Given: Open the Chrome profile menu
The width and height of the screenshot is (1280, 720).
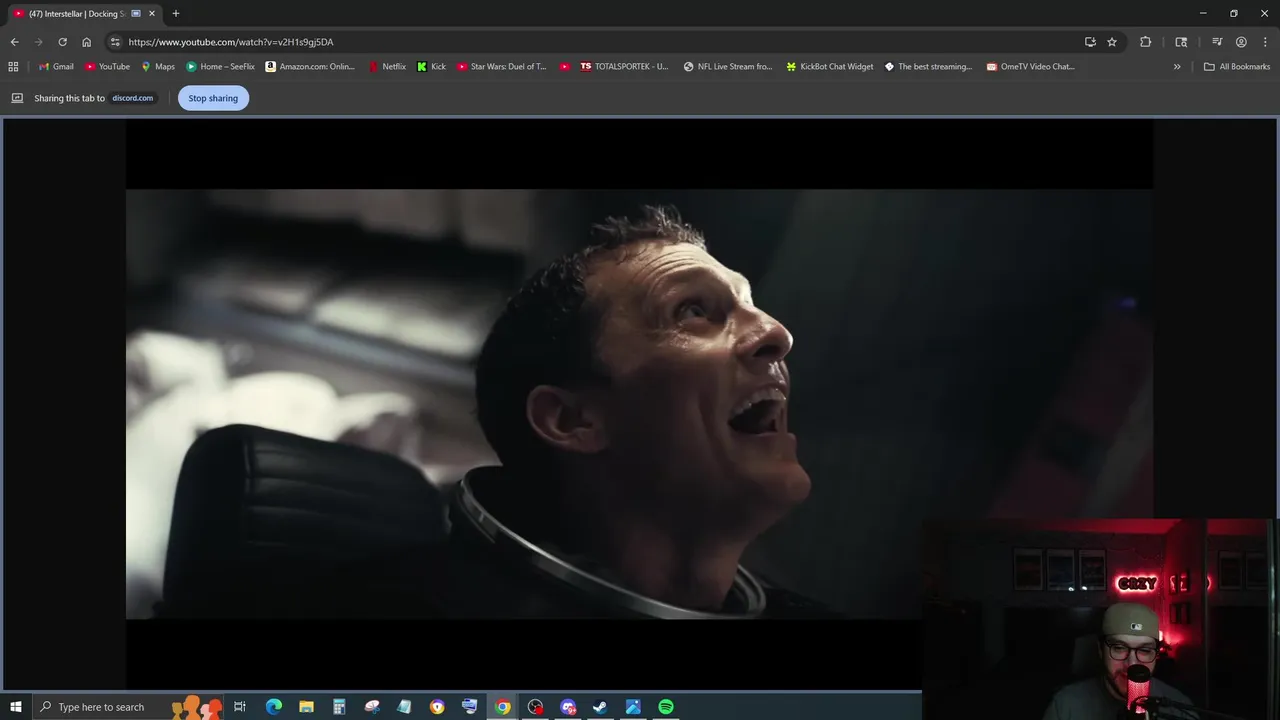Looking at the screenshot, I should [x=1241, y=42].
